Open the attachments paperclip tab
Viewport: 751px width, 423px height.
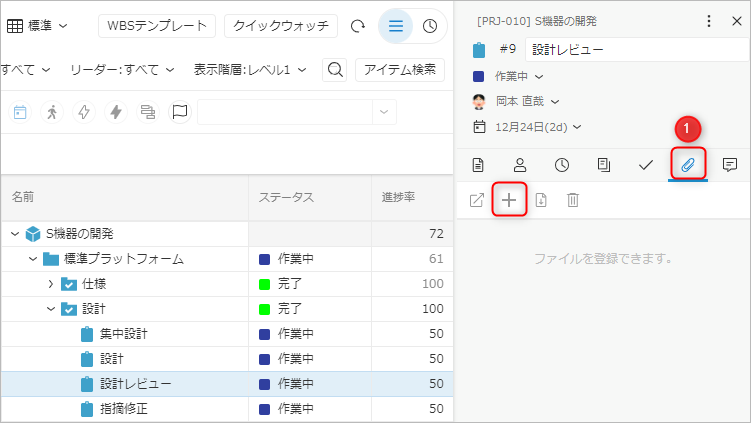coord(688,164)
